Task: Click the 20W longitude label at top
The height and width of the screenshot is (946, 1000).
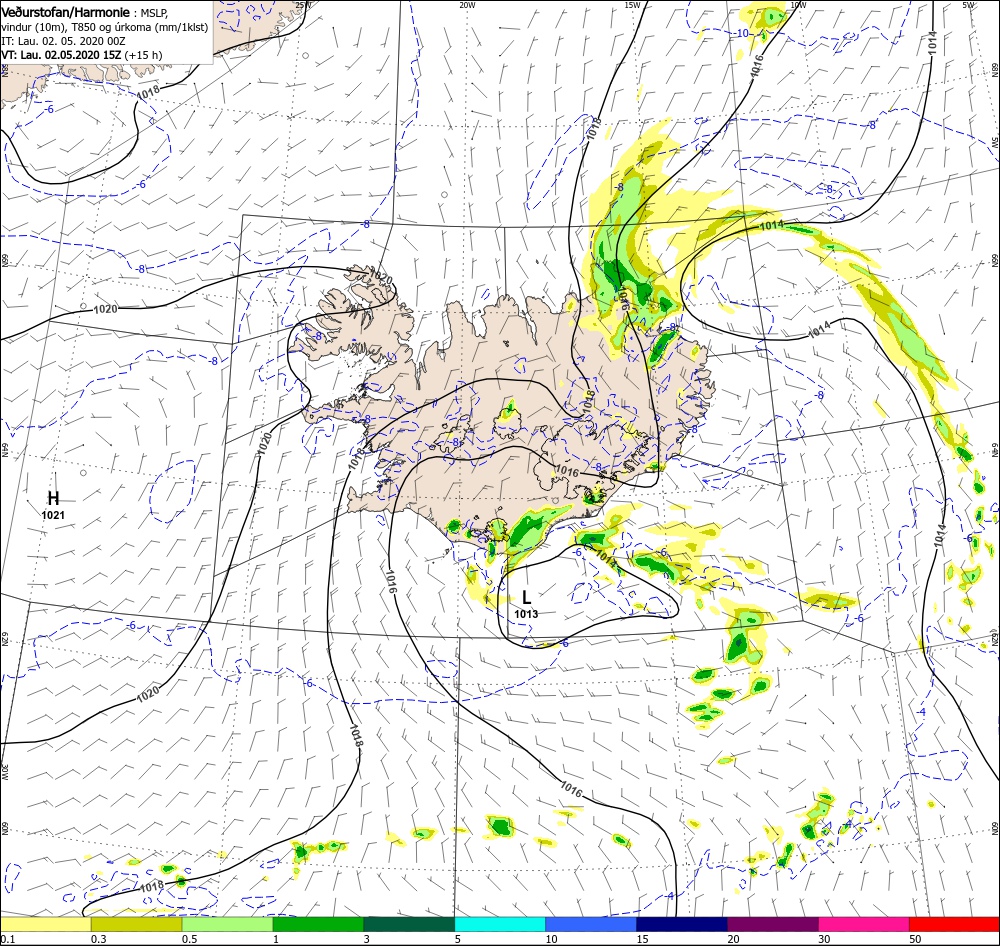Action: click(x=467, y=5)
